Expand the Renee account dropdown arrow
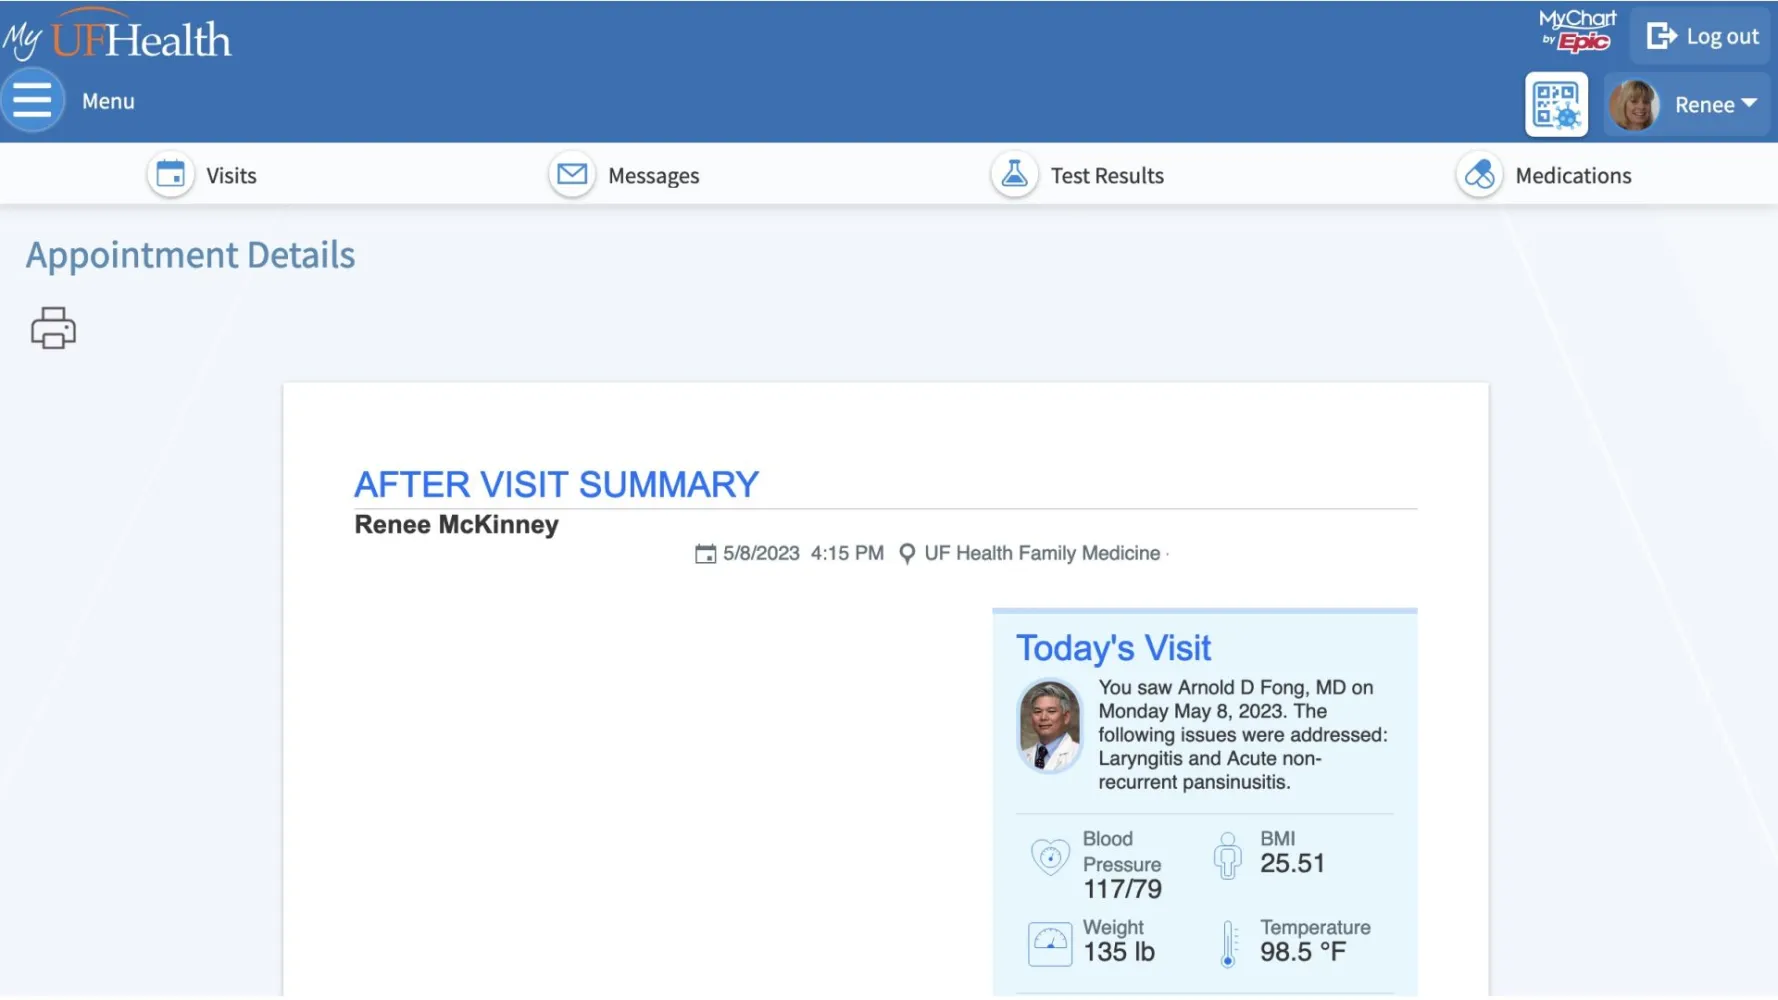Image resolution: width=1778 pixels, height=1000 pixels. (1749, 103)
